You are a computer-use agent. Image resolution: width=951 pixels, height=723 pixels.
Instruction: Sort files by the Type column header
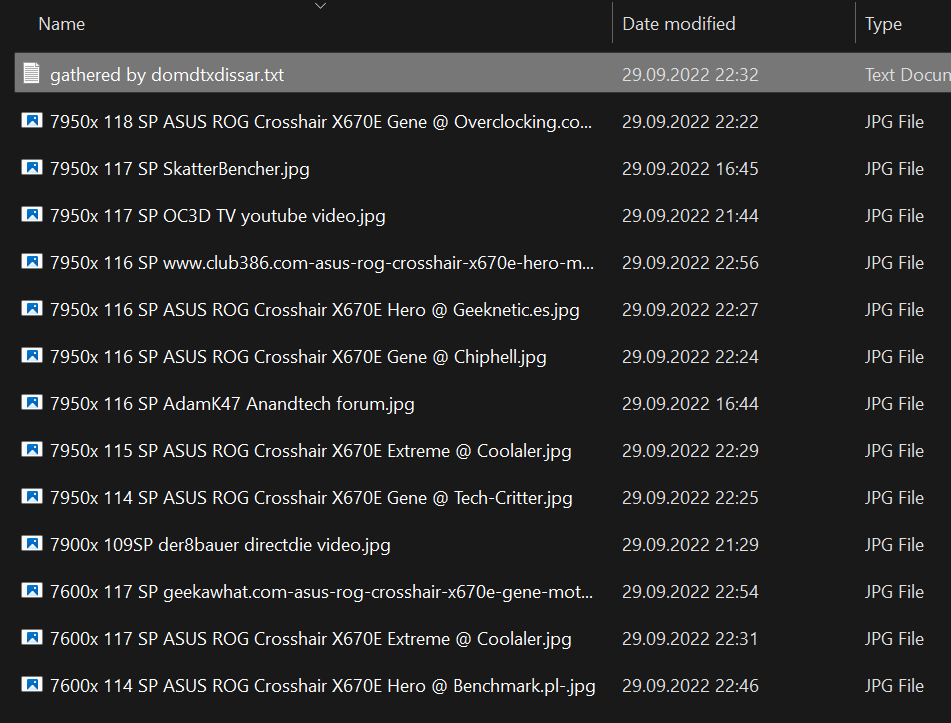point(883,24)
